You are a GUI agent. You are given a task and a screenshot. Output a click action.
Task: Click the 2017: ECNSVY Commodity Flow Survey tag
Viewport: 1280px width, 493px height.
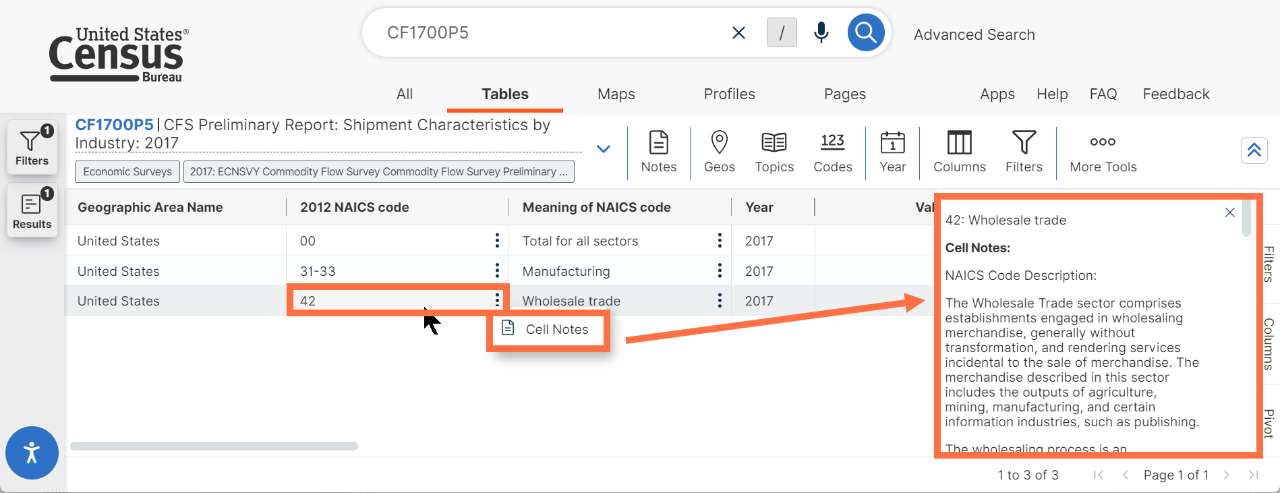379,171
